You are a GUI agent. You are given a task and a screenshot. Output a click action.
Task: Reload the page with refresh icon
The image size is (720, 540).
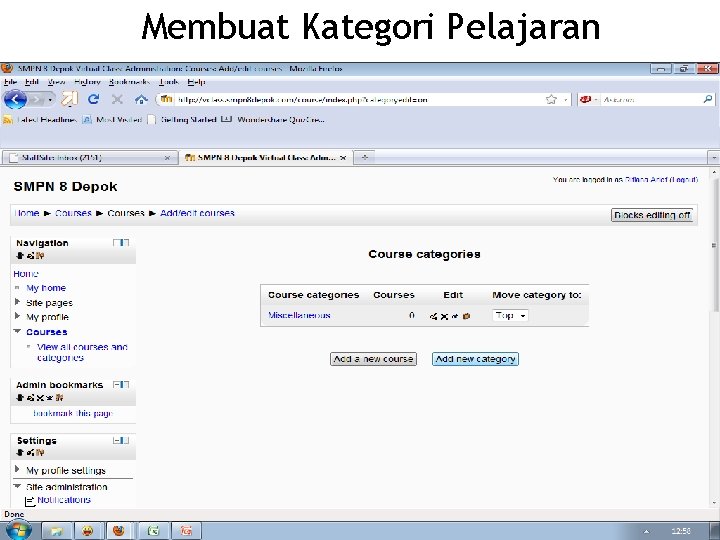tap(94, 99)
